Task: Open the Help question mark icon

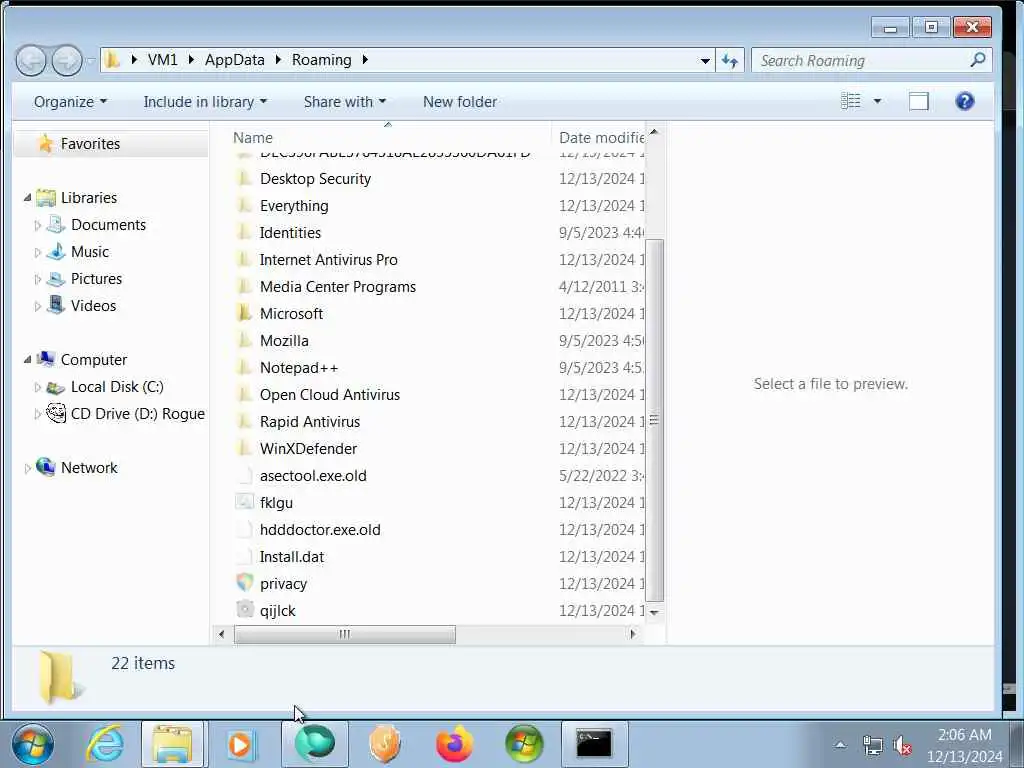Action: click(x=965, y=101)
